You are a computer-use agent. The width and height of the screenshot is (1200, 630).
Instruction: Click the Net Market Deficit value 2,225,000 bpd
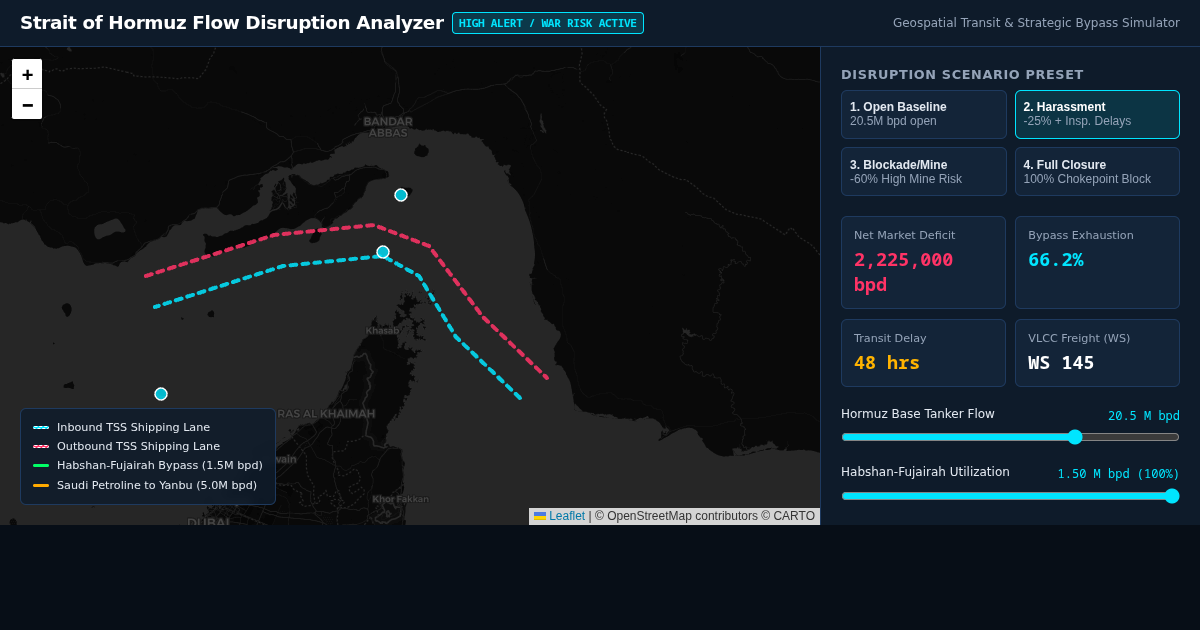903,272
